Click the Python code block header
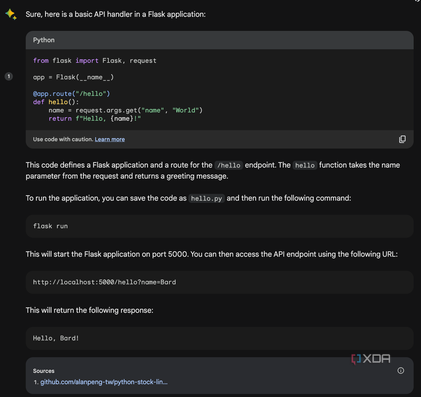 click(x=220, y=40)
